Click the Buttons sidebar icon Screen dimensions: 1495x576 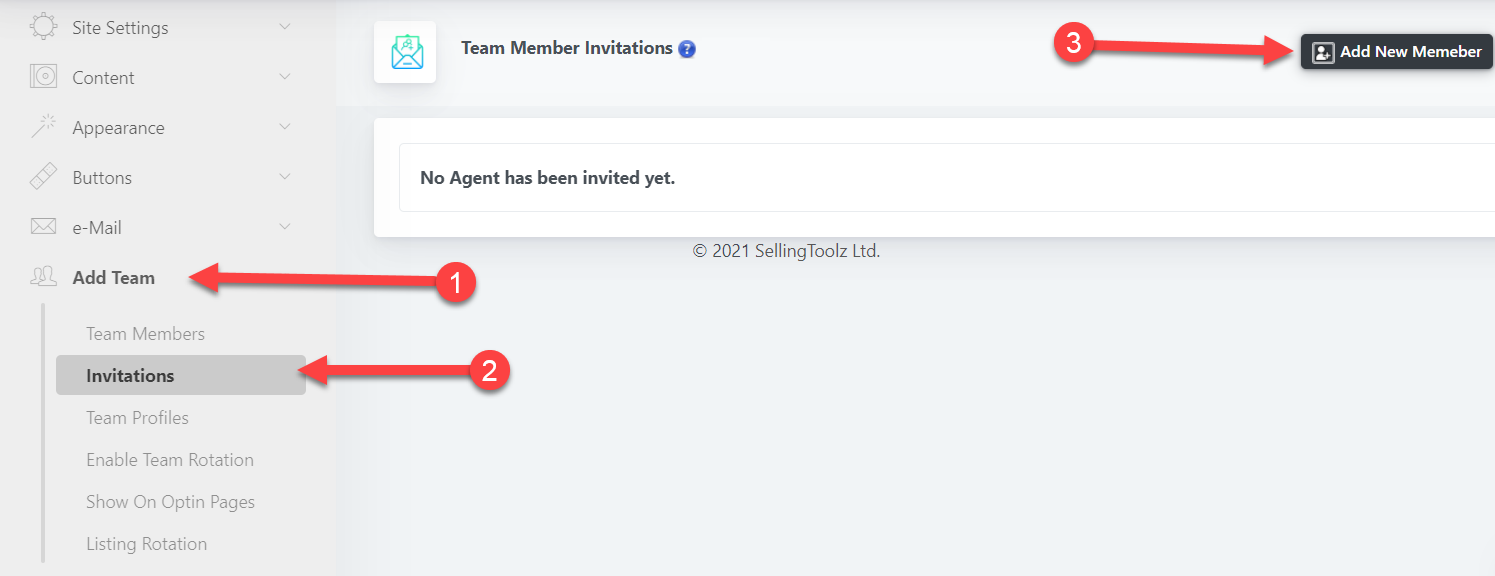[x=43, y=177]
